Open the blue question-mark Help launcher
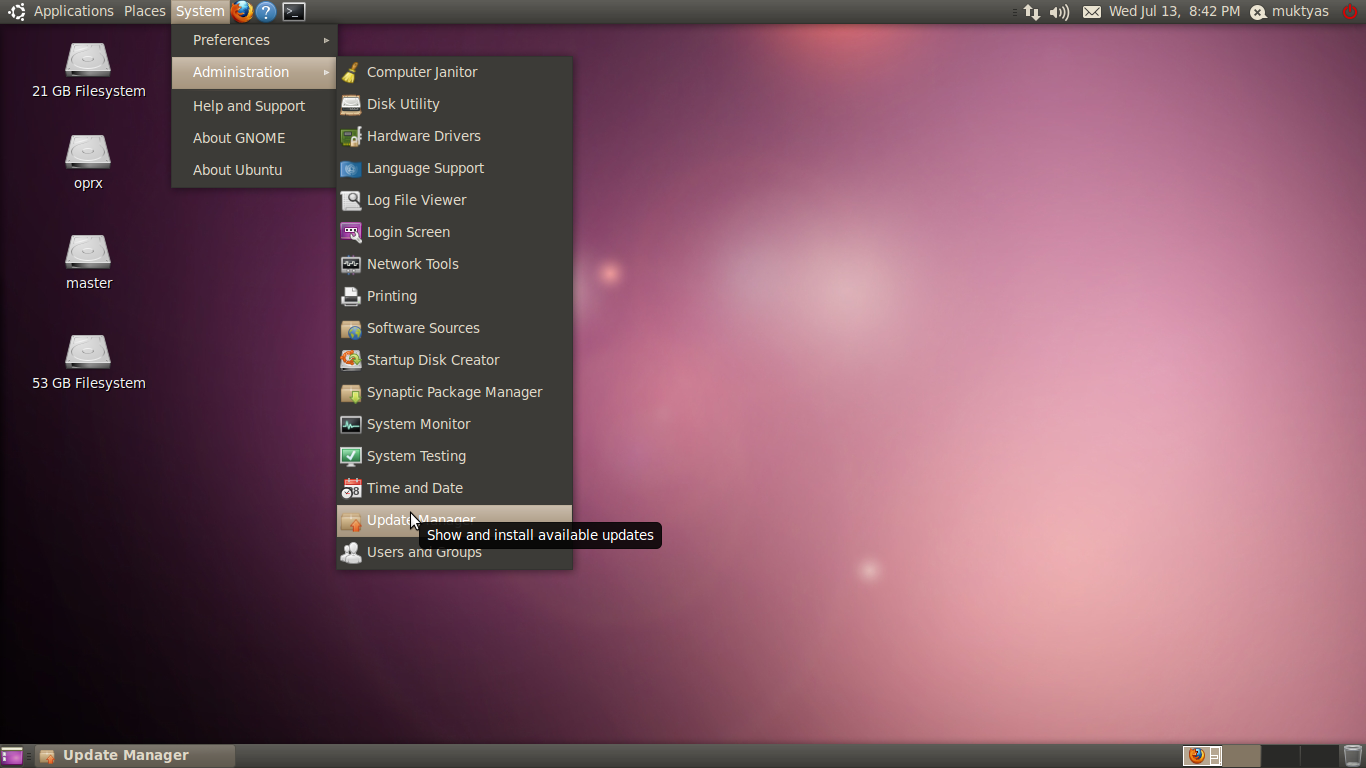Screen dimensions: 1366x768 pyautogui.click(x=266, y=12)
